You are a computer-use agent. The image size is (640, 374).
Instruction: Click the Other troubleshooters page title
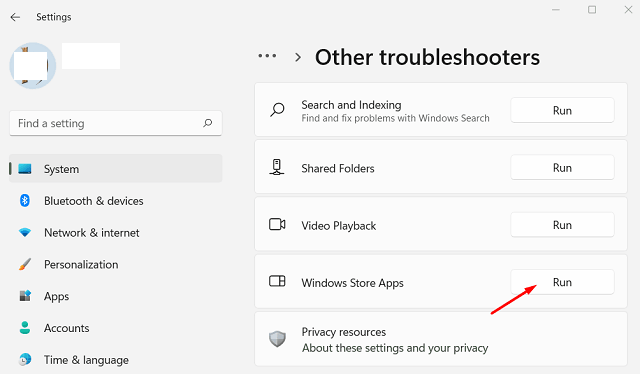427,57
